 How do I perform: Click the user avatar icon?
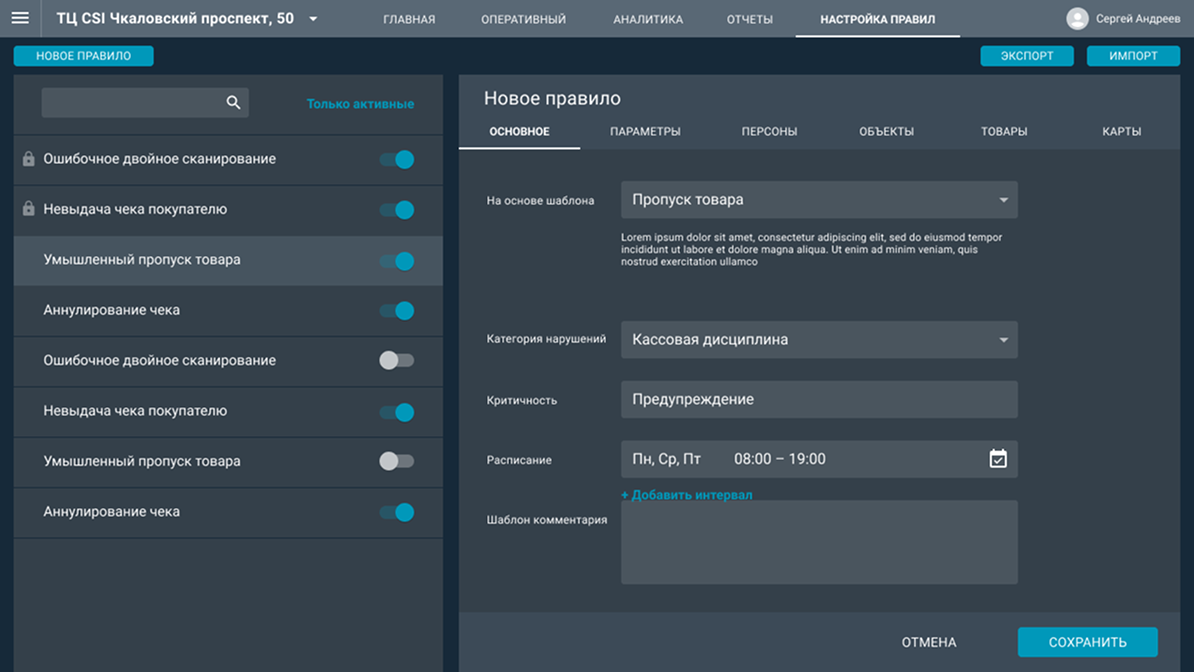tap(1077, 18)
